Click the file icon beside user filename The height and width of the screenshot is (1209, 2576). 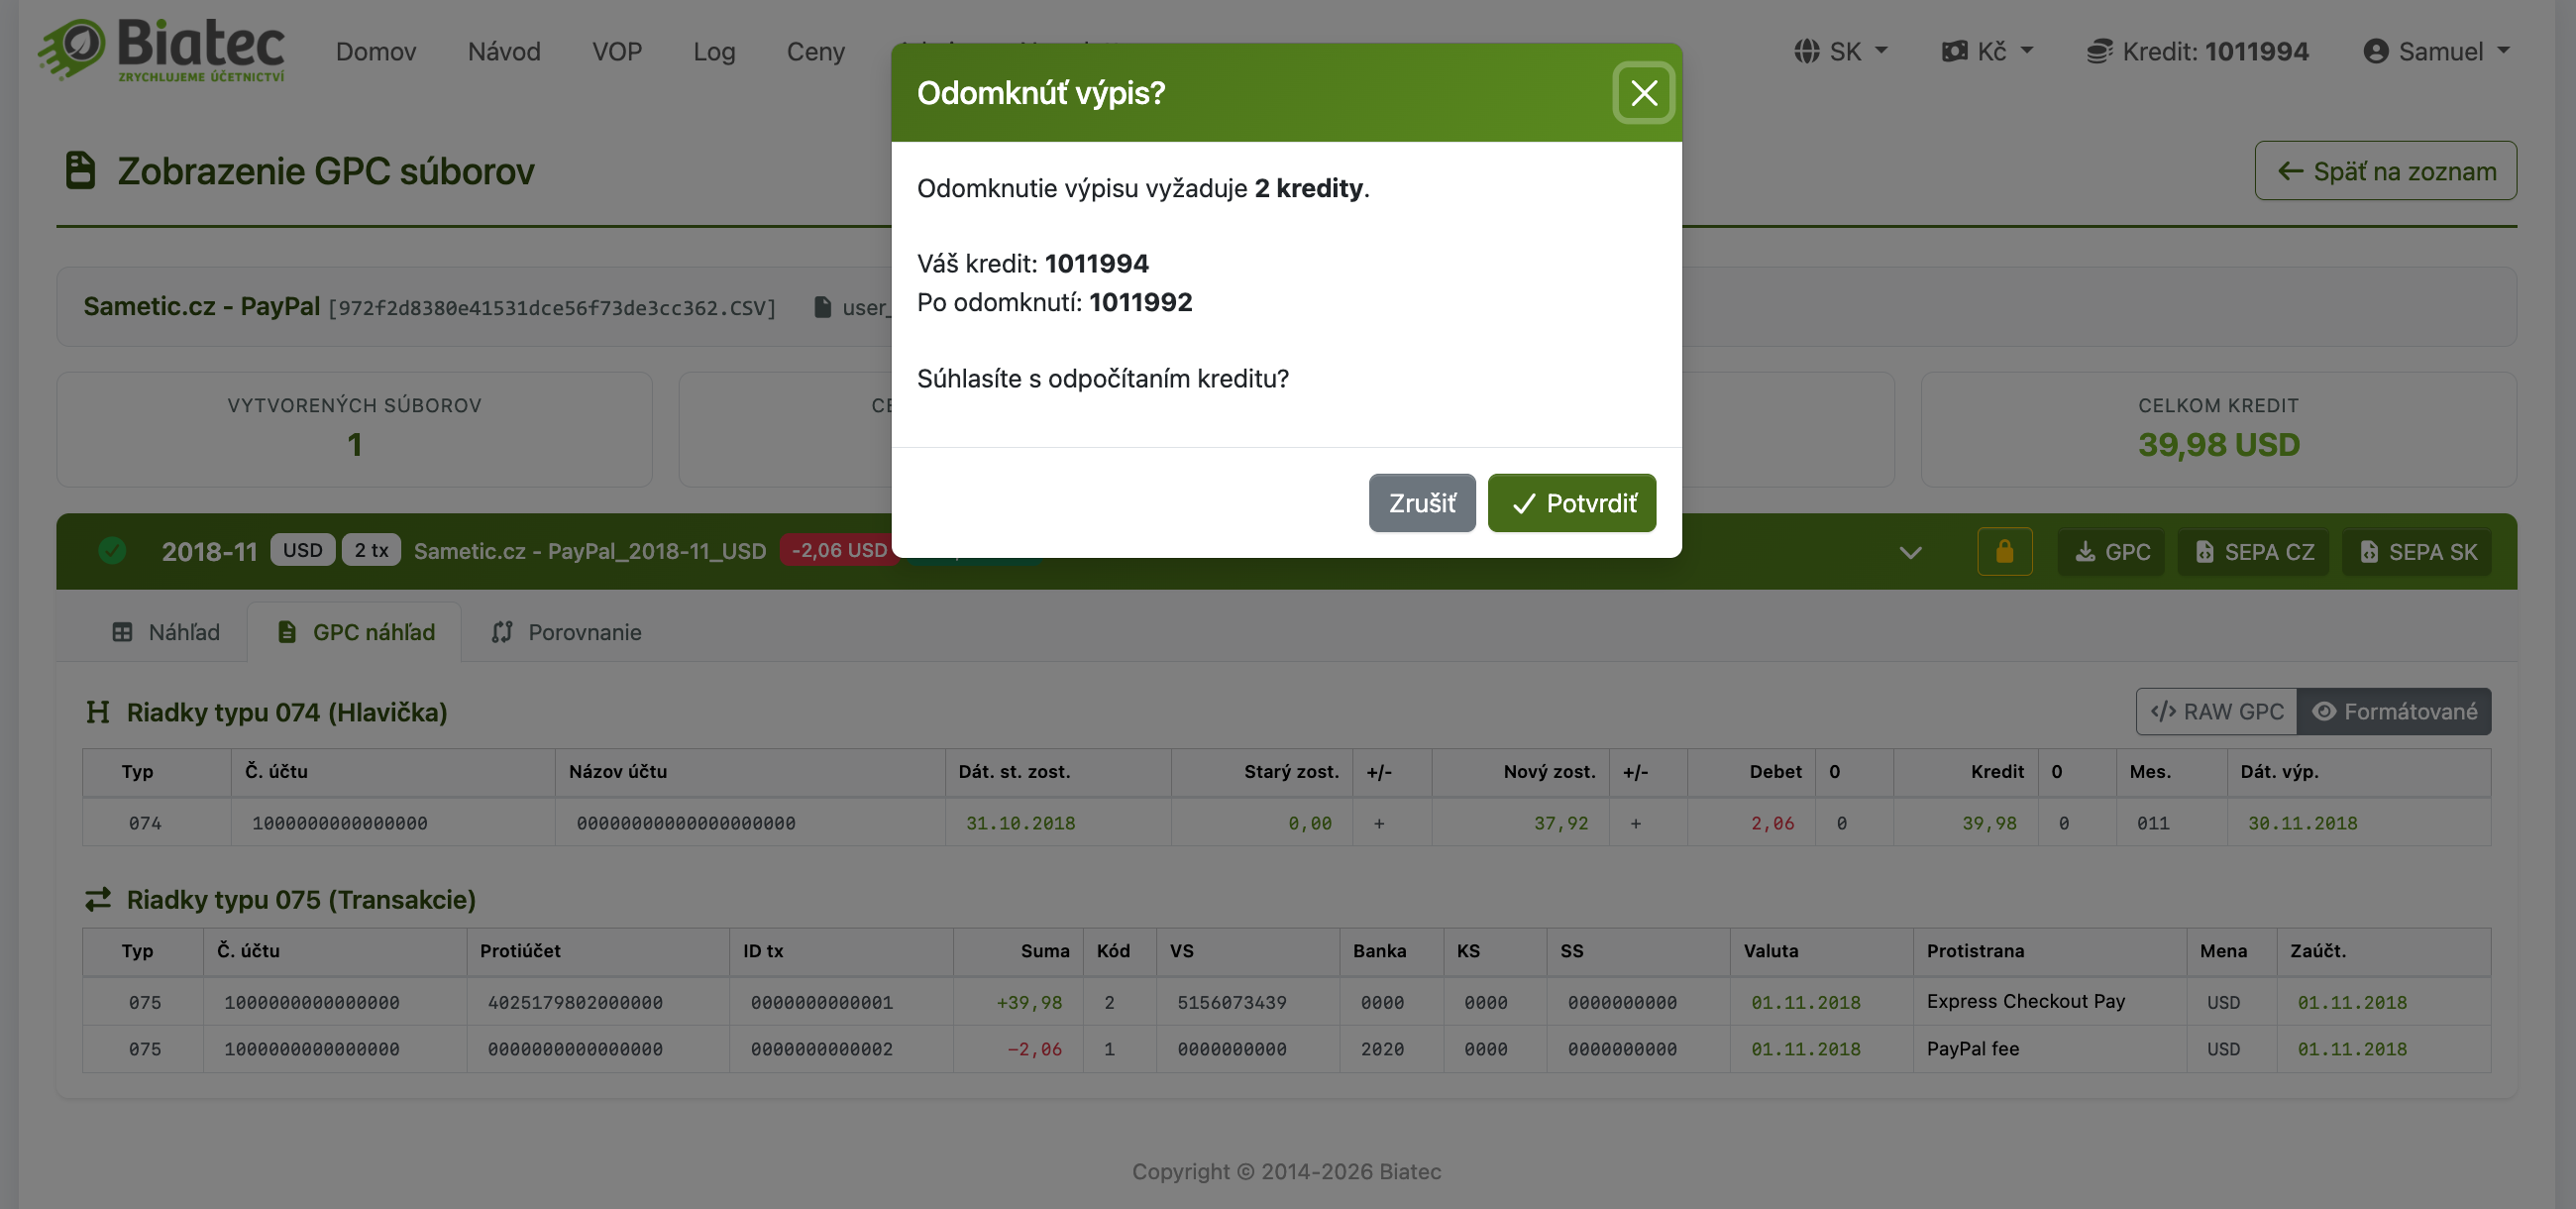coord(822,307)
